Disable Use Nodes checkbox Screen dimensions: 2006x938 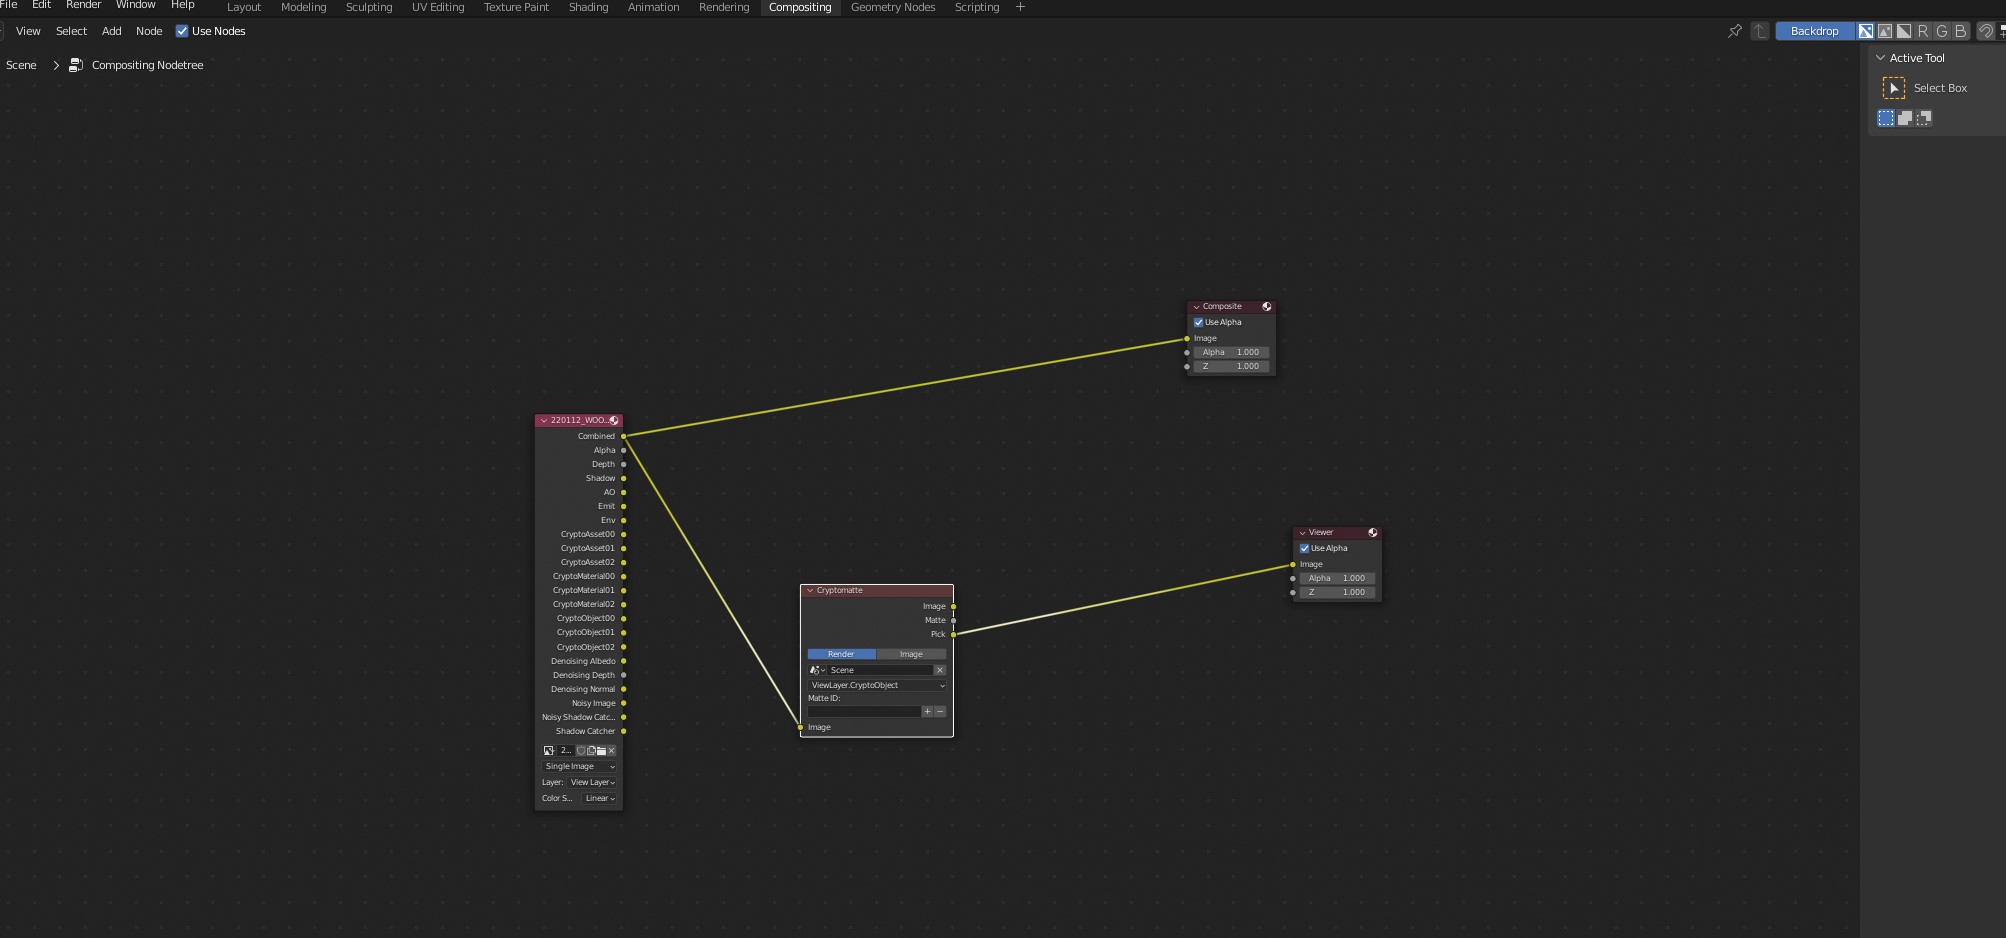click(182, 31)
